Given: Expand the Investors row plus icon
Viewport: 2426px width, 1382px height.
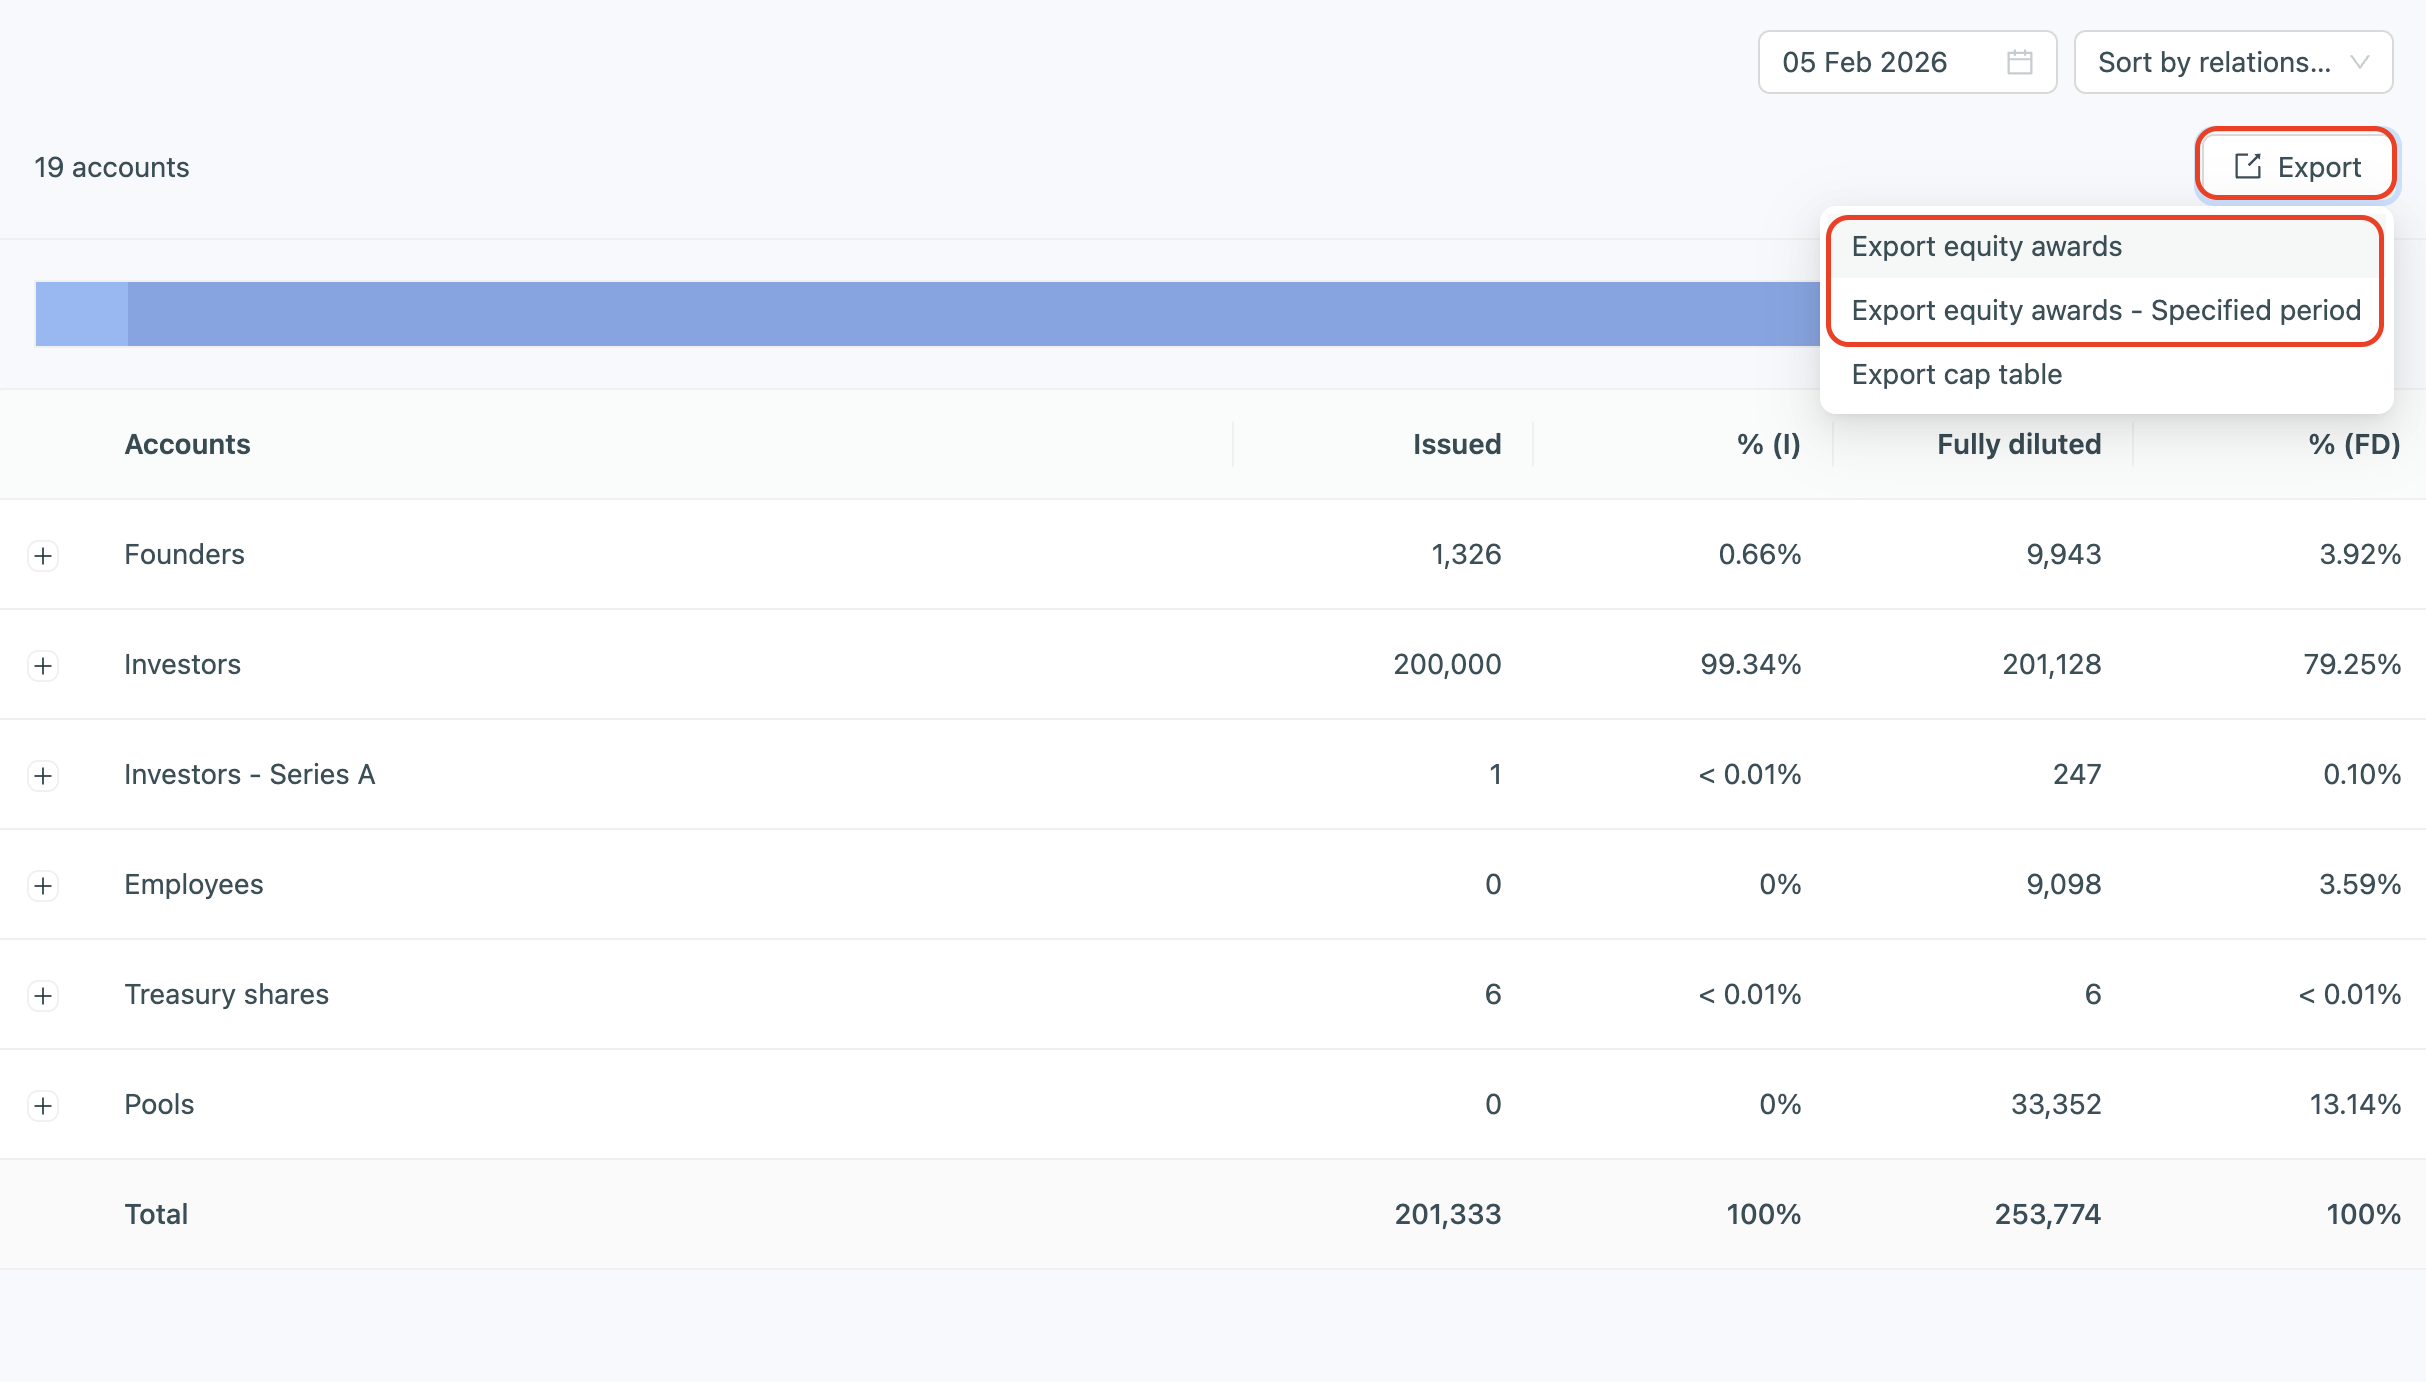Looking at the screenshot, I should (43, 665).
